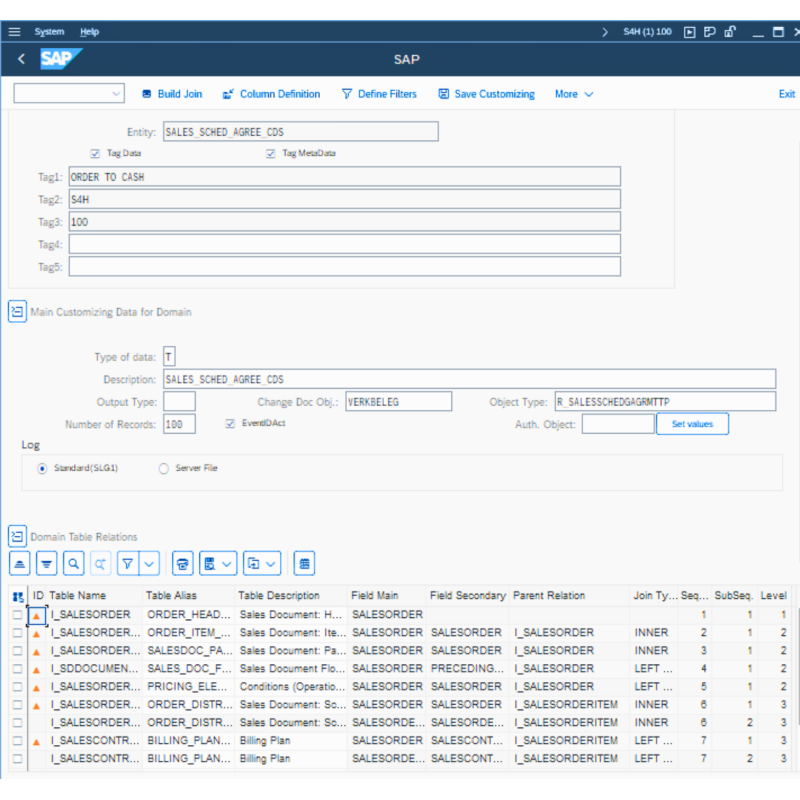Image resolution: width=800 pixels, height=800 pixels.
Task: Click the GUI scripting icon in the title bar
Action: pyautogui.click(x=690, y=31)
